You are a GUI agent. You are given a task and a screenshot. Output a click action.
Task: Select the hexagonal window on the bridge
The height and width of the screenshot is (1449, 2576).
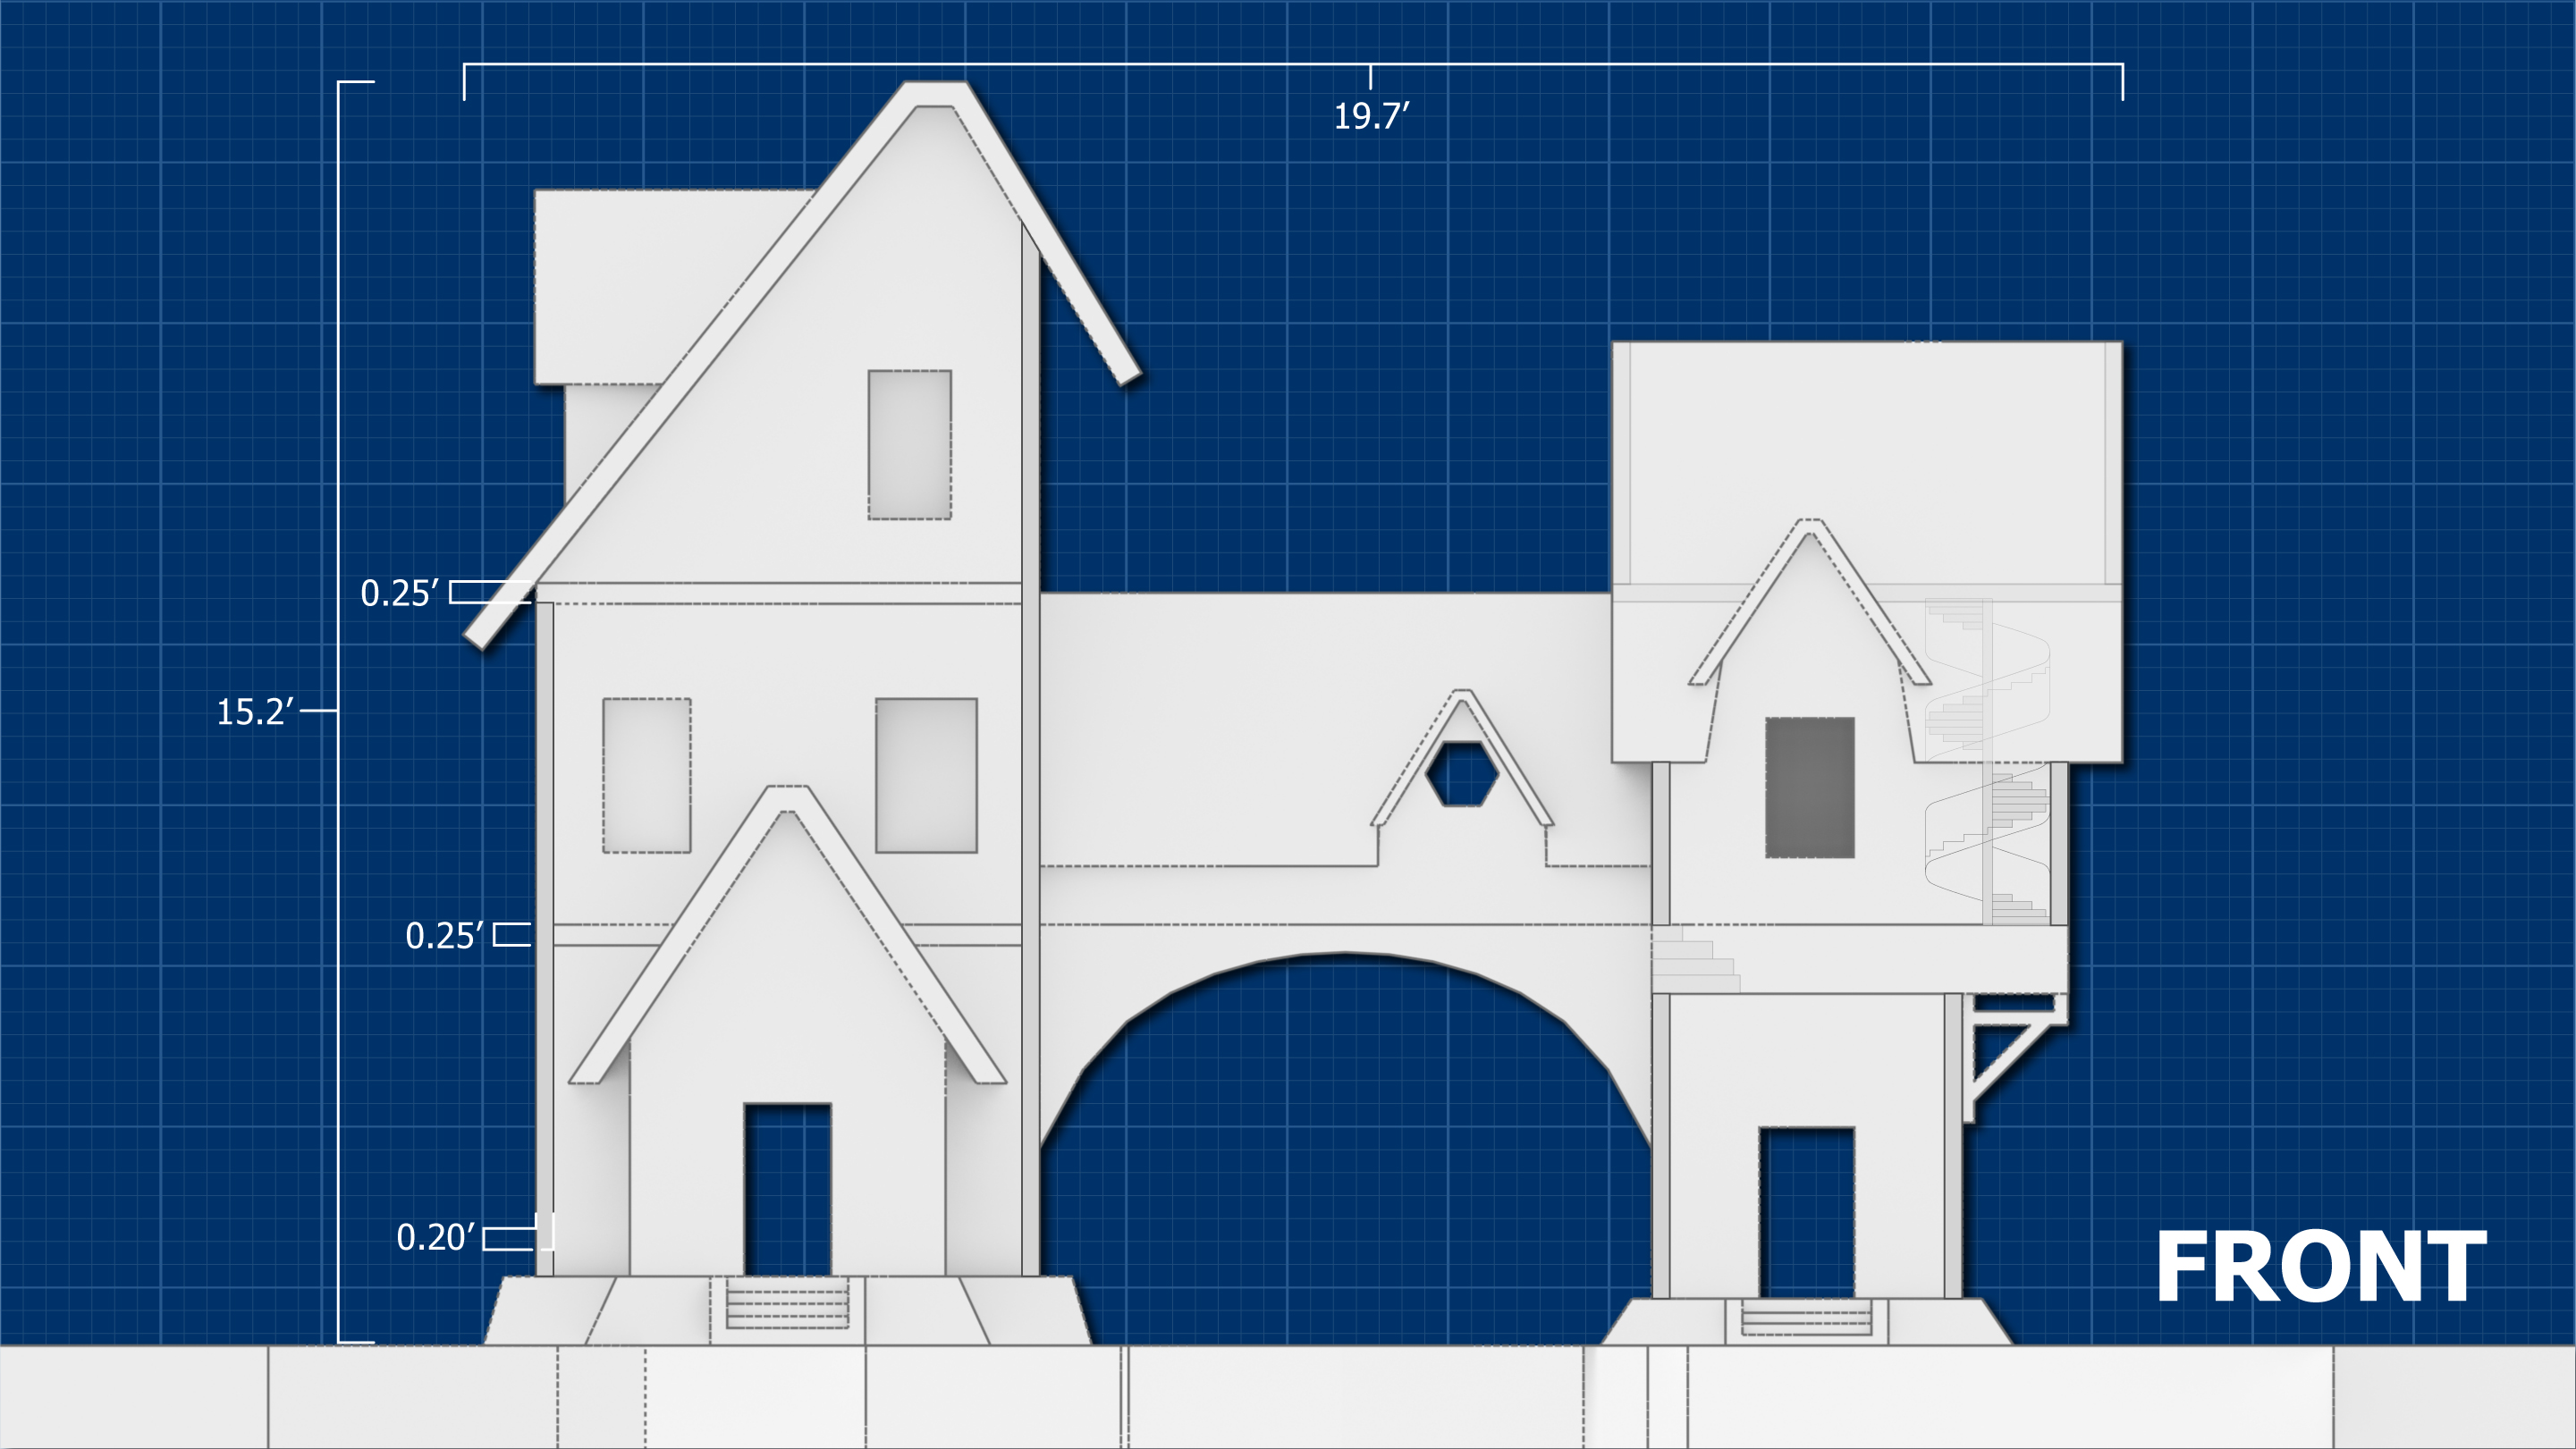pyautogui.click(x=1462, y=774)
